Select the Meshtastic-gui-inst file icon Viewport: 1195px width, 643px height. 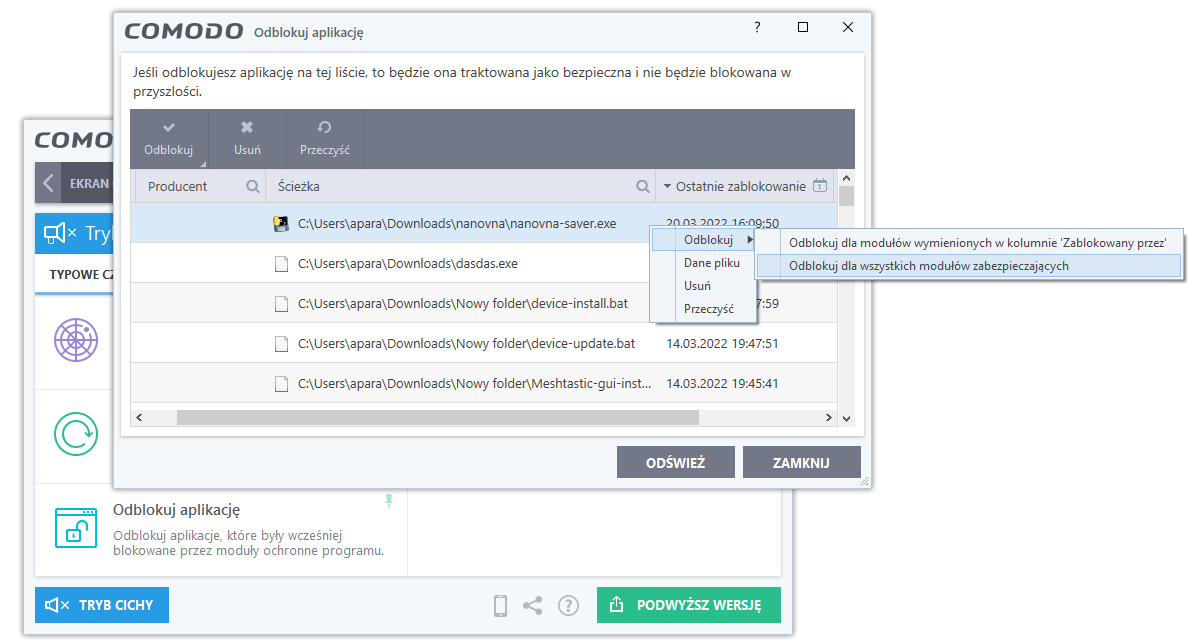[x=281, y=384]
